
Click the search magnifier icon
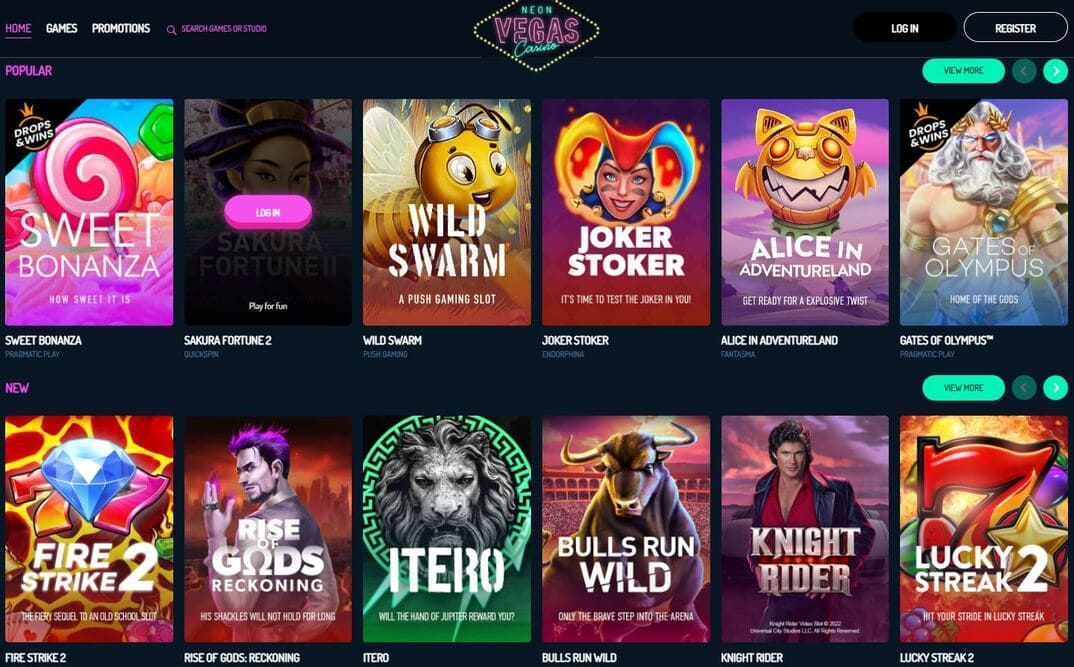(x=171, y=29)
